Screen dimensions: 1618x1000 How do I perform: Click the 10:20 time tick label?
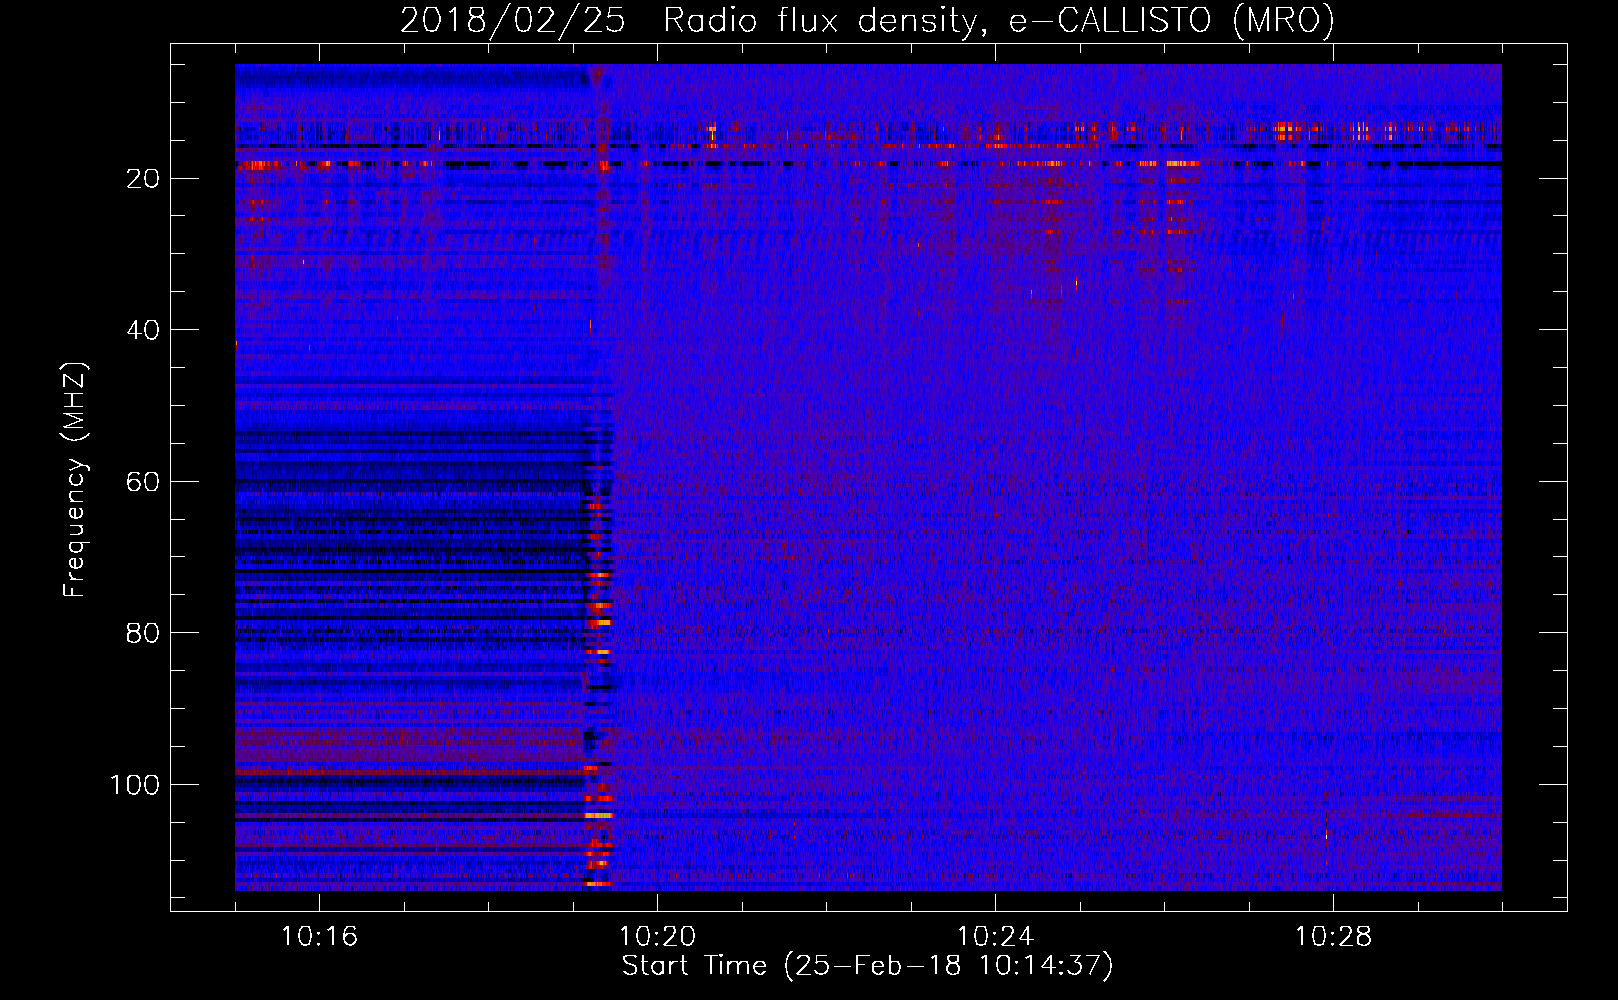click(657, 937)
